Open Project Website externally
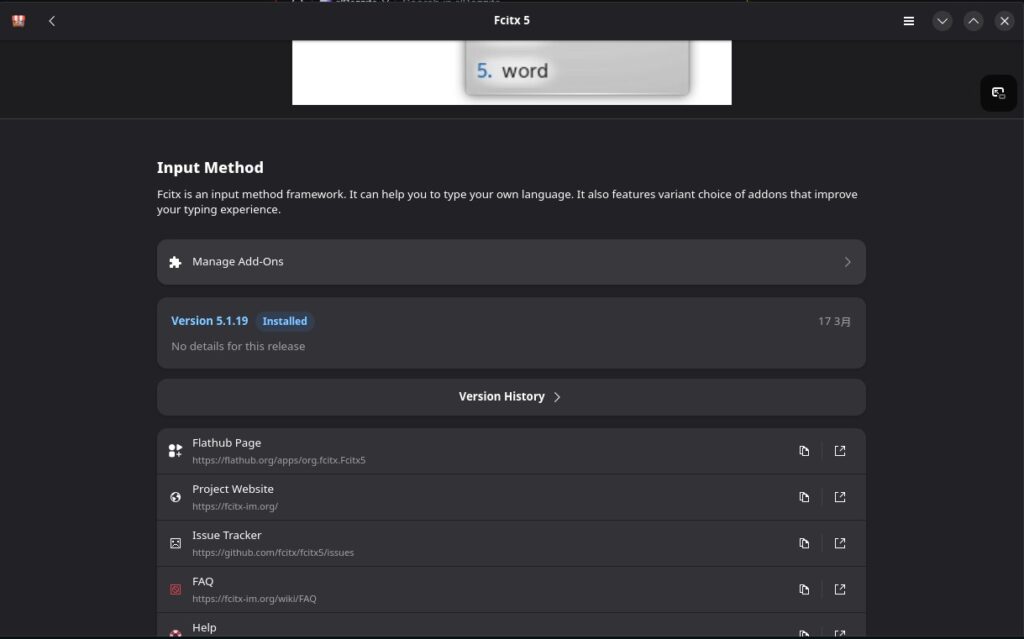This screenshot has width=1024, height=639. pos(840,497)
